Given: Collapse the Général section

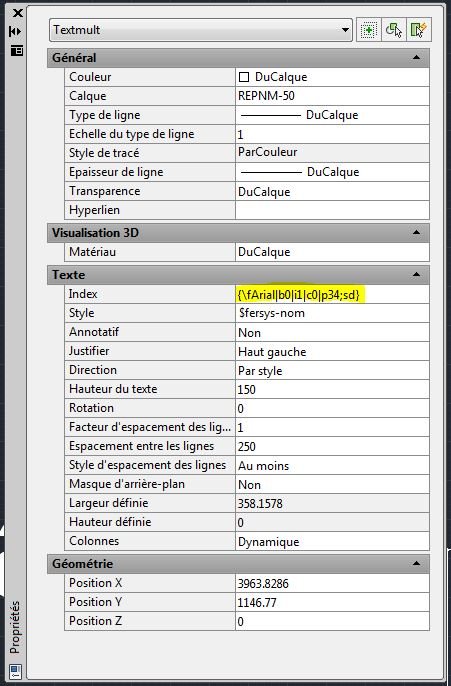Looking at the screenshot, I should click(x=416, y=57).
